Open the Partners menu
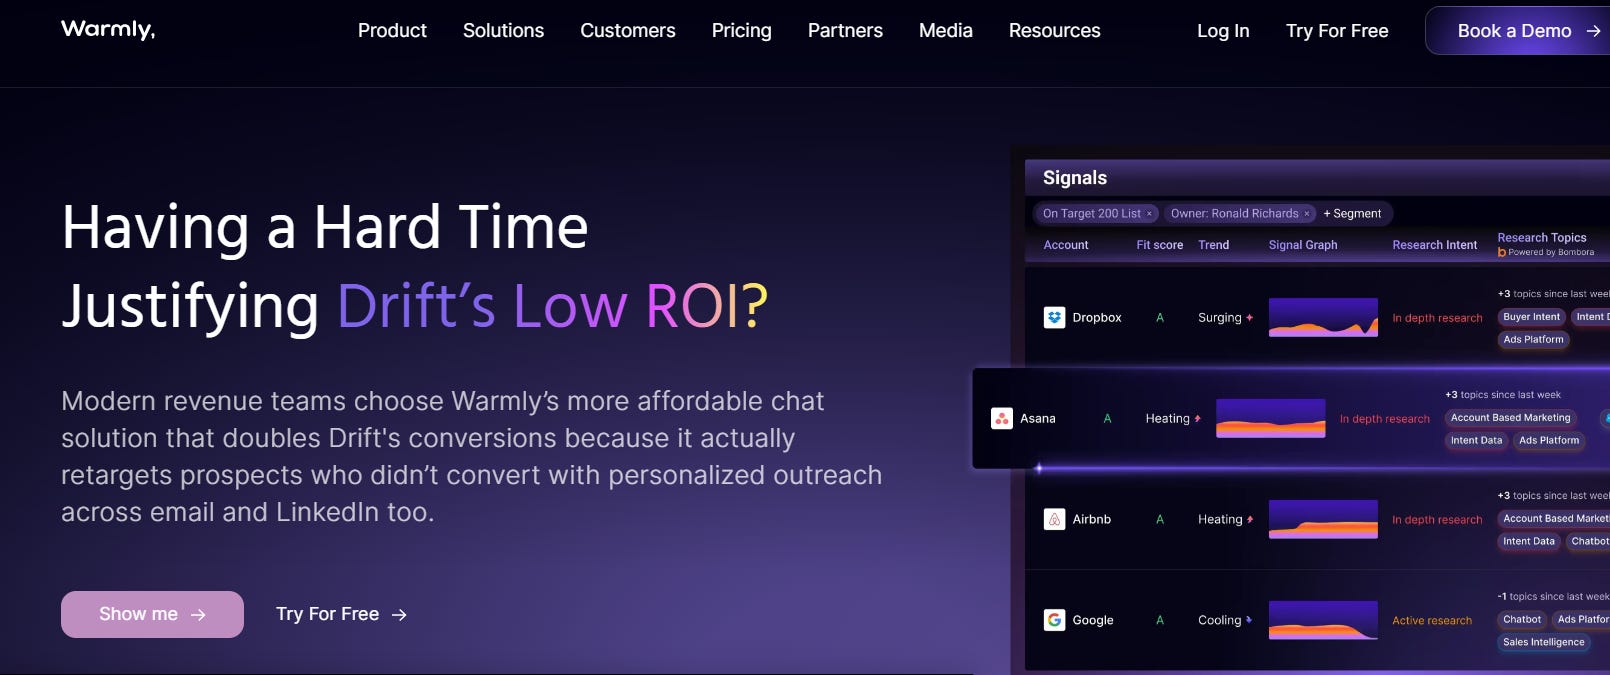Image resolution: width=1610 pixels, height=675 pixels. (845, 31)
